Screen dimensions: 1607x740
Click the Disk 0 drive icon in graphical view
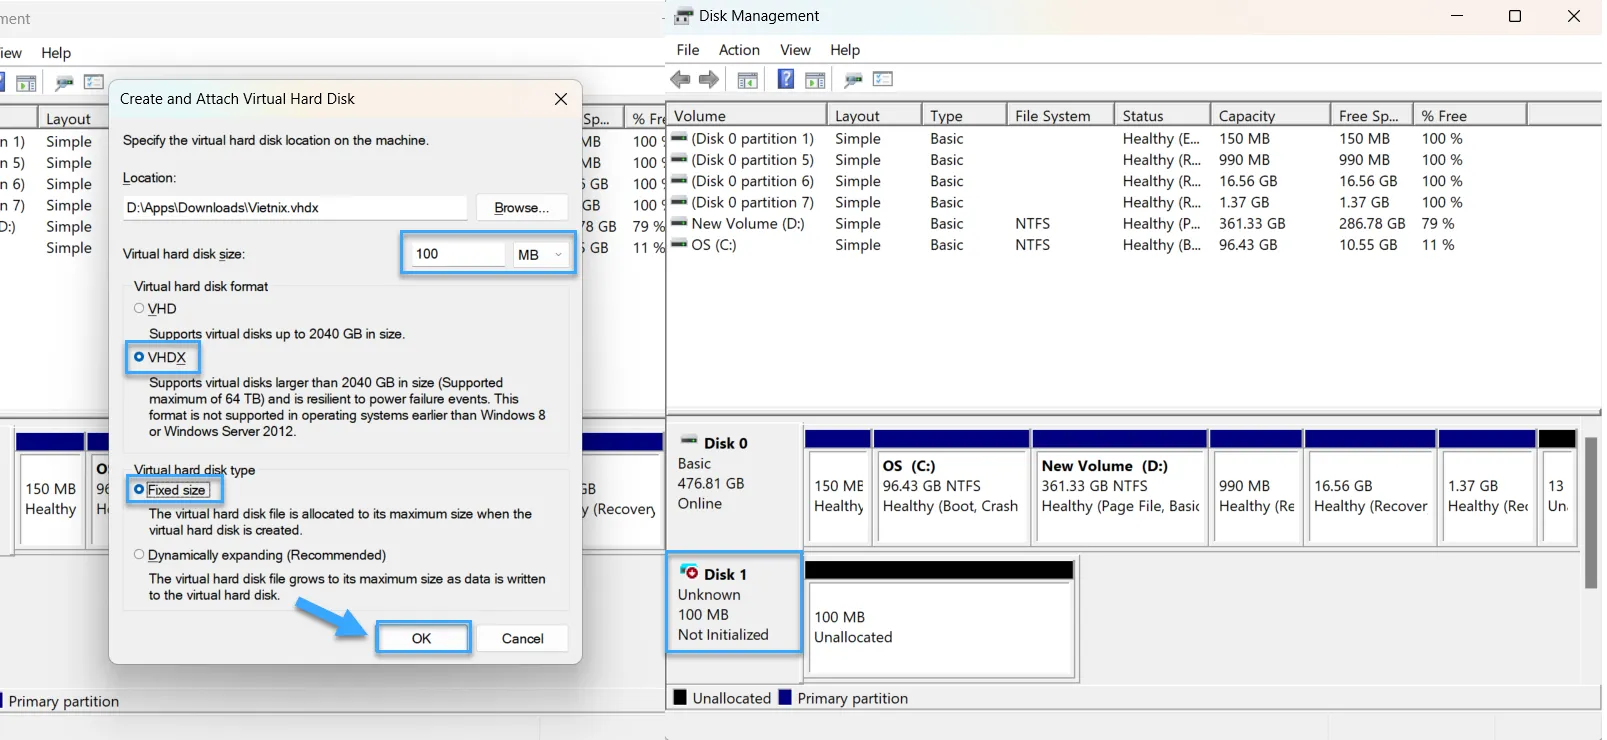click(x=689, y=441)
